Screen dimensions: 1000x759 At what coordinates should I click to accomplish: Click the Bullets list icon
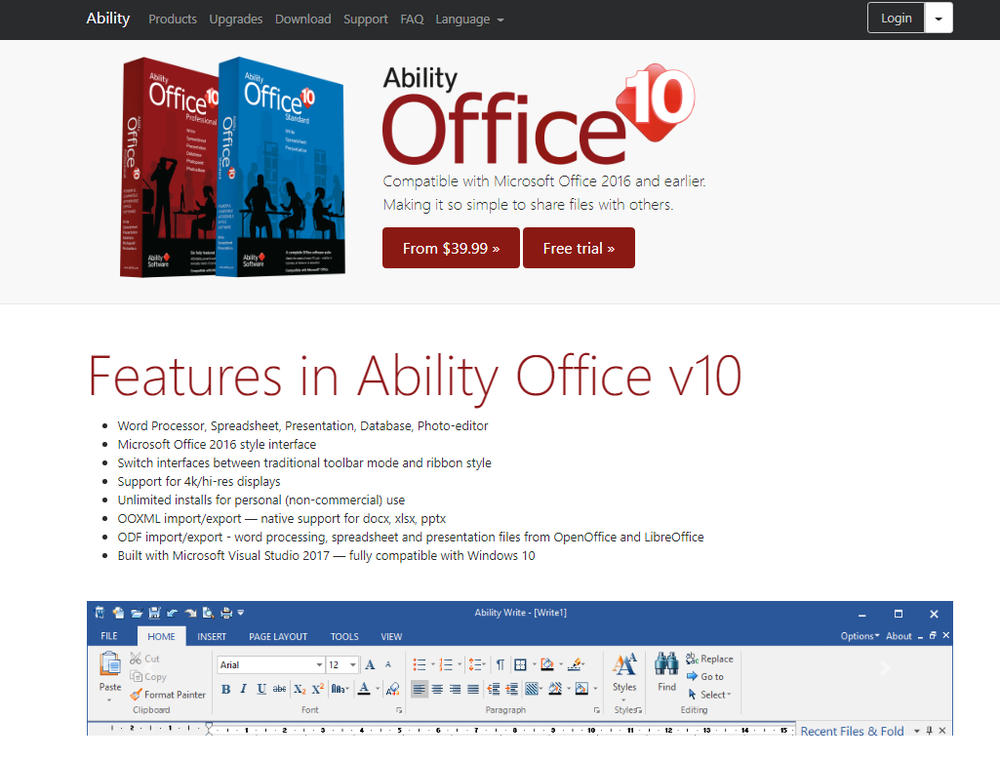click(419, 665)
